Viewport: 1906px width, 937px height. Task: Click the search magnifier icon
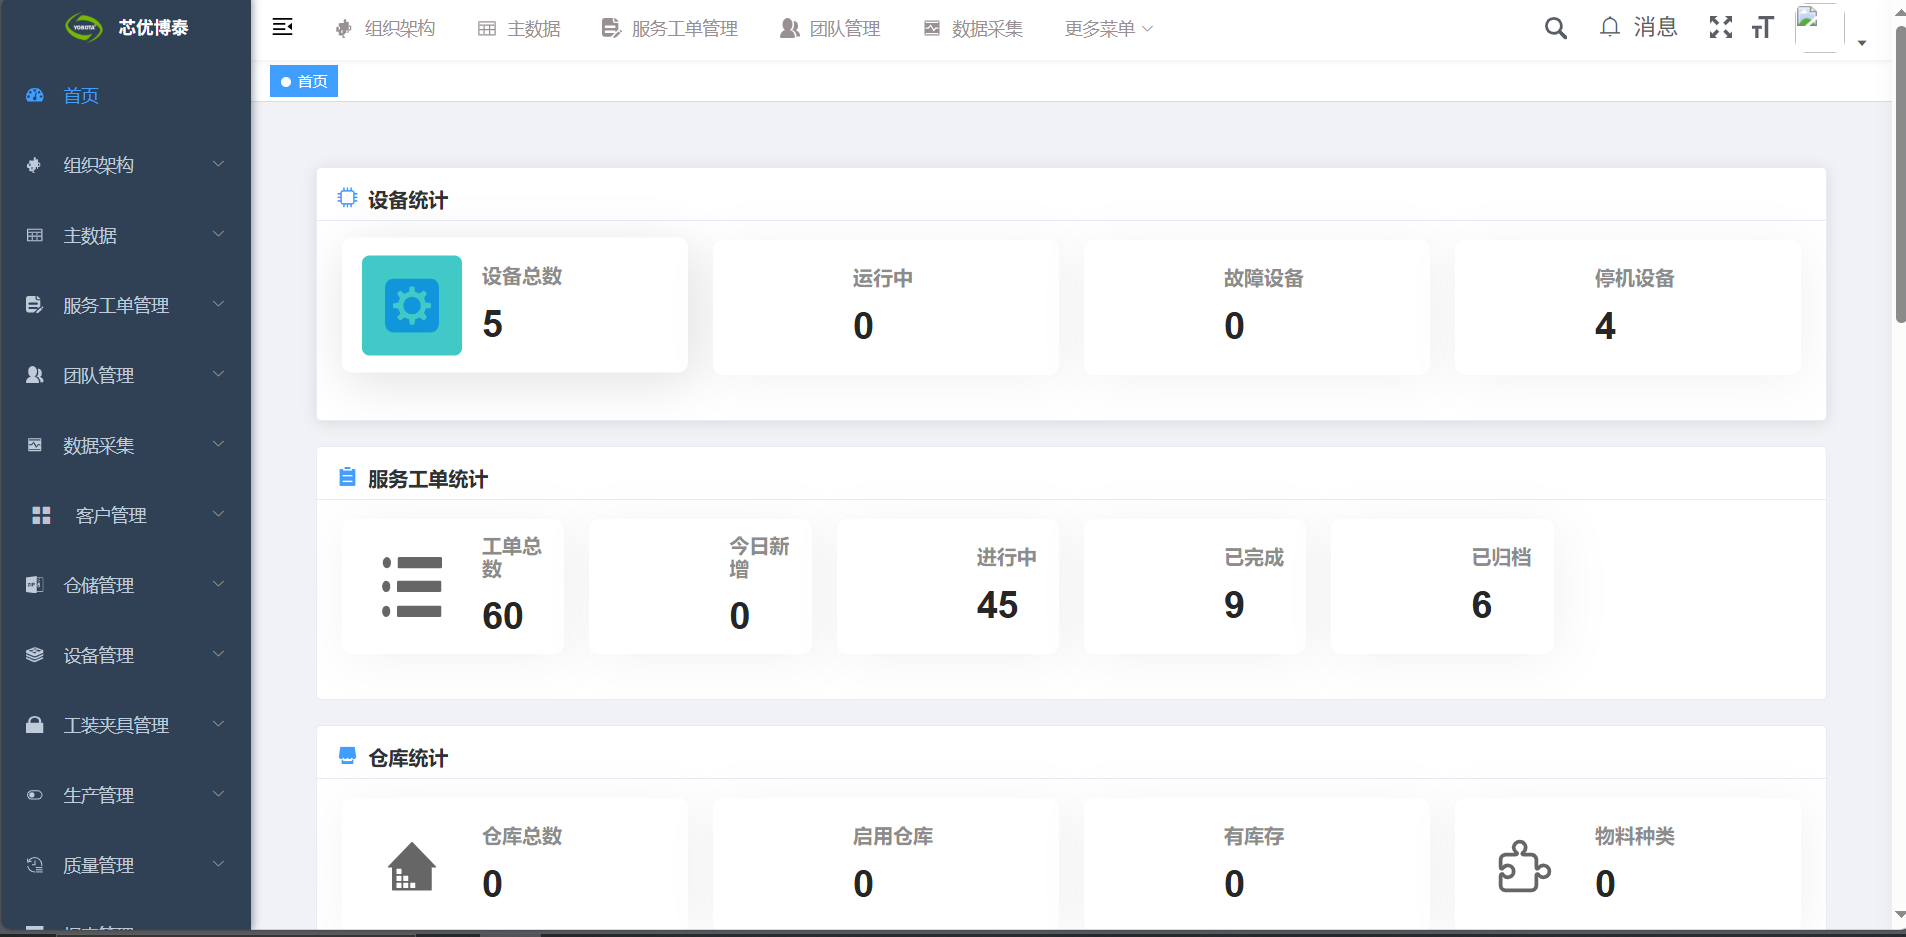pos(1555,28)
